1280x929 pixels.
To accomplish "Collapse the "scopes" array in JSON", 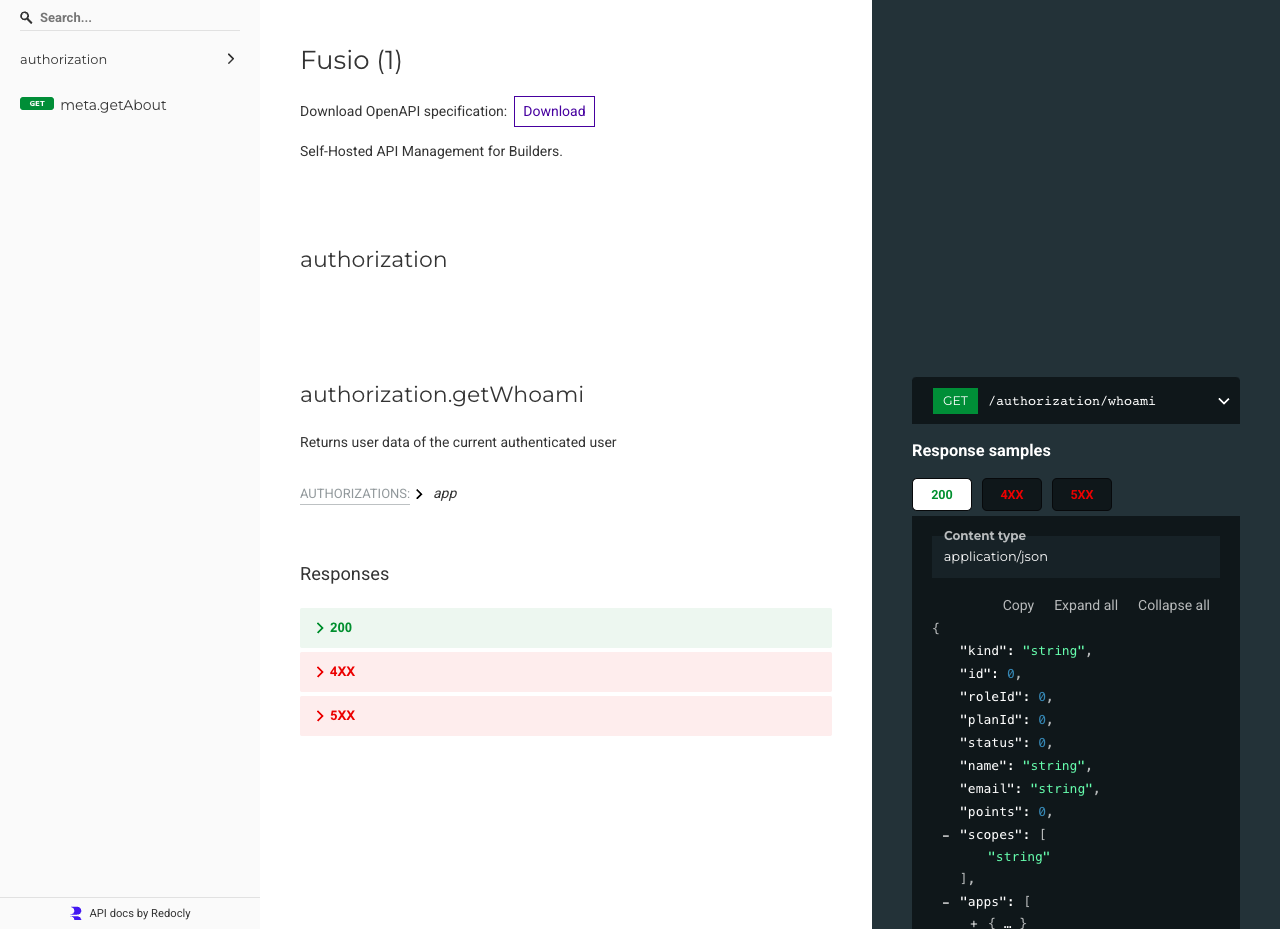I will (x=946, y=835).
